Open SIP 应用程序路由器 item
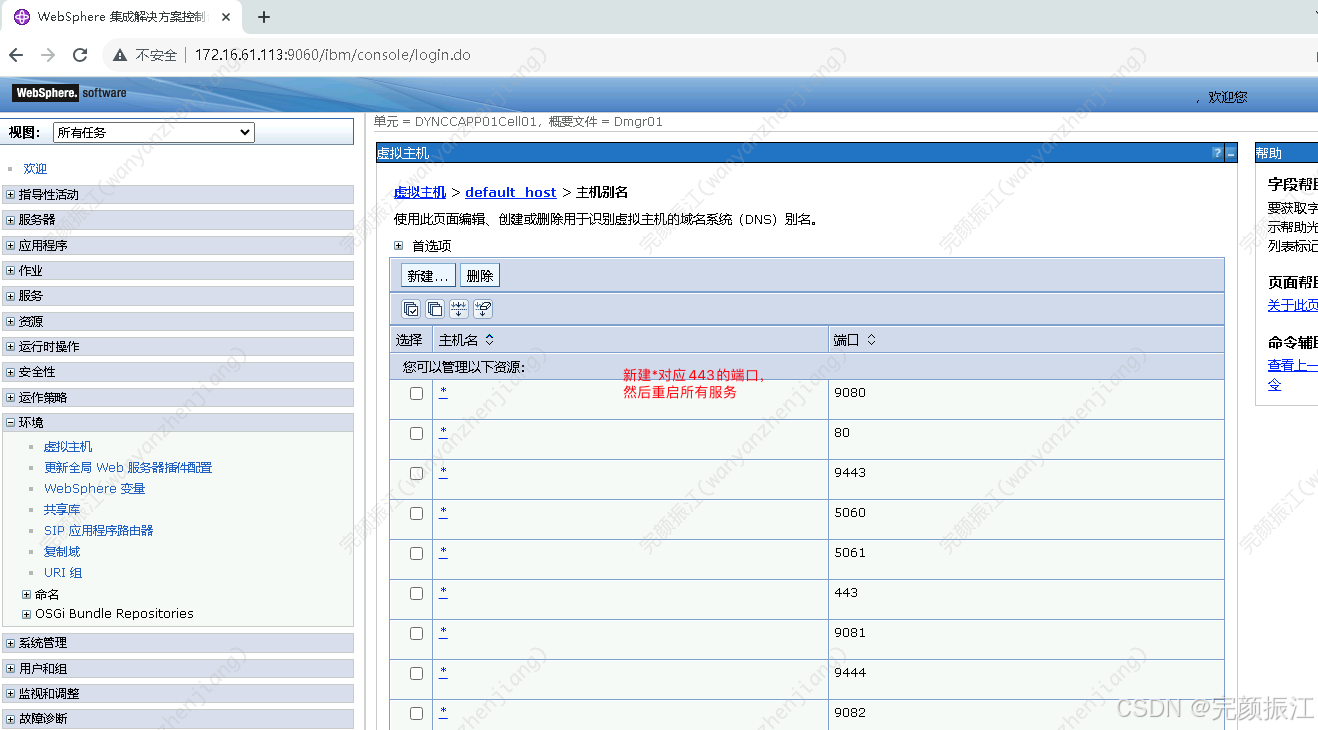Viewport: 1318px width, 730px height. [x=99, y=531]
